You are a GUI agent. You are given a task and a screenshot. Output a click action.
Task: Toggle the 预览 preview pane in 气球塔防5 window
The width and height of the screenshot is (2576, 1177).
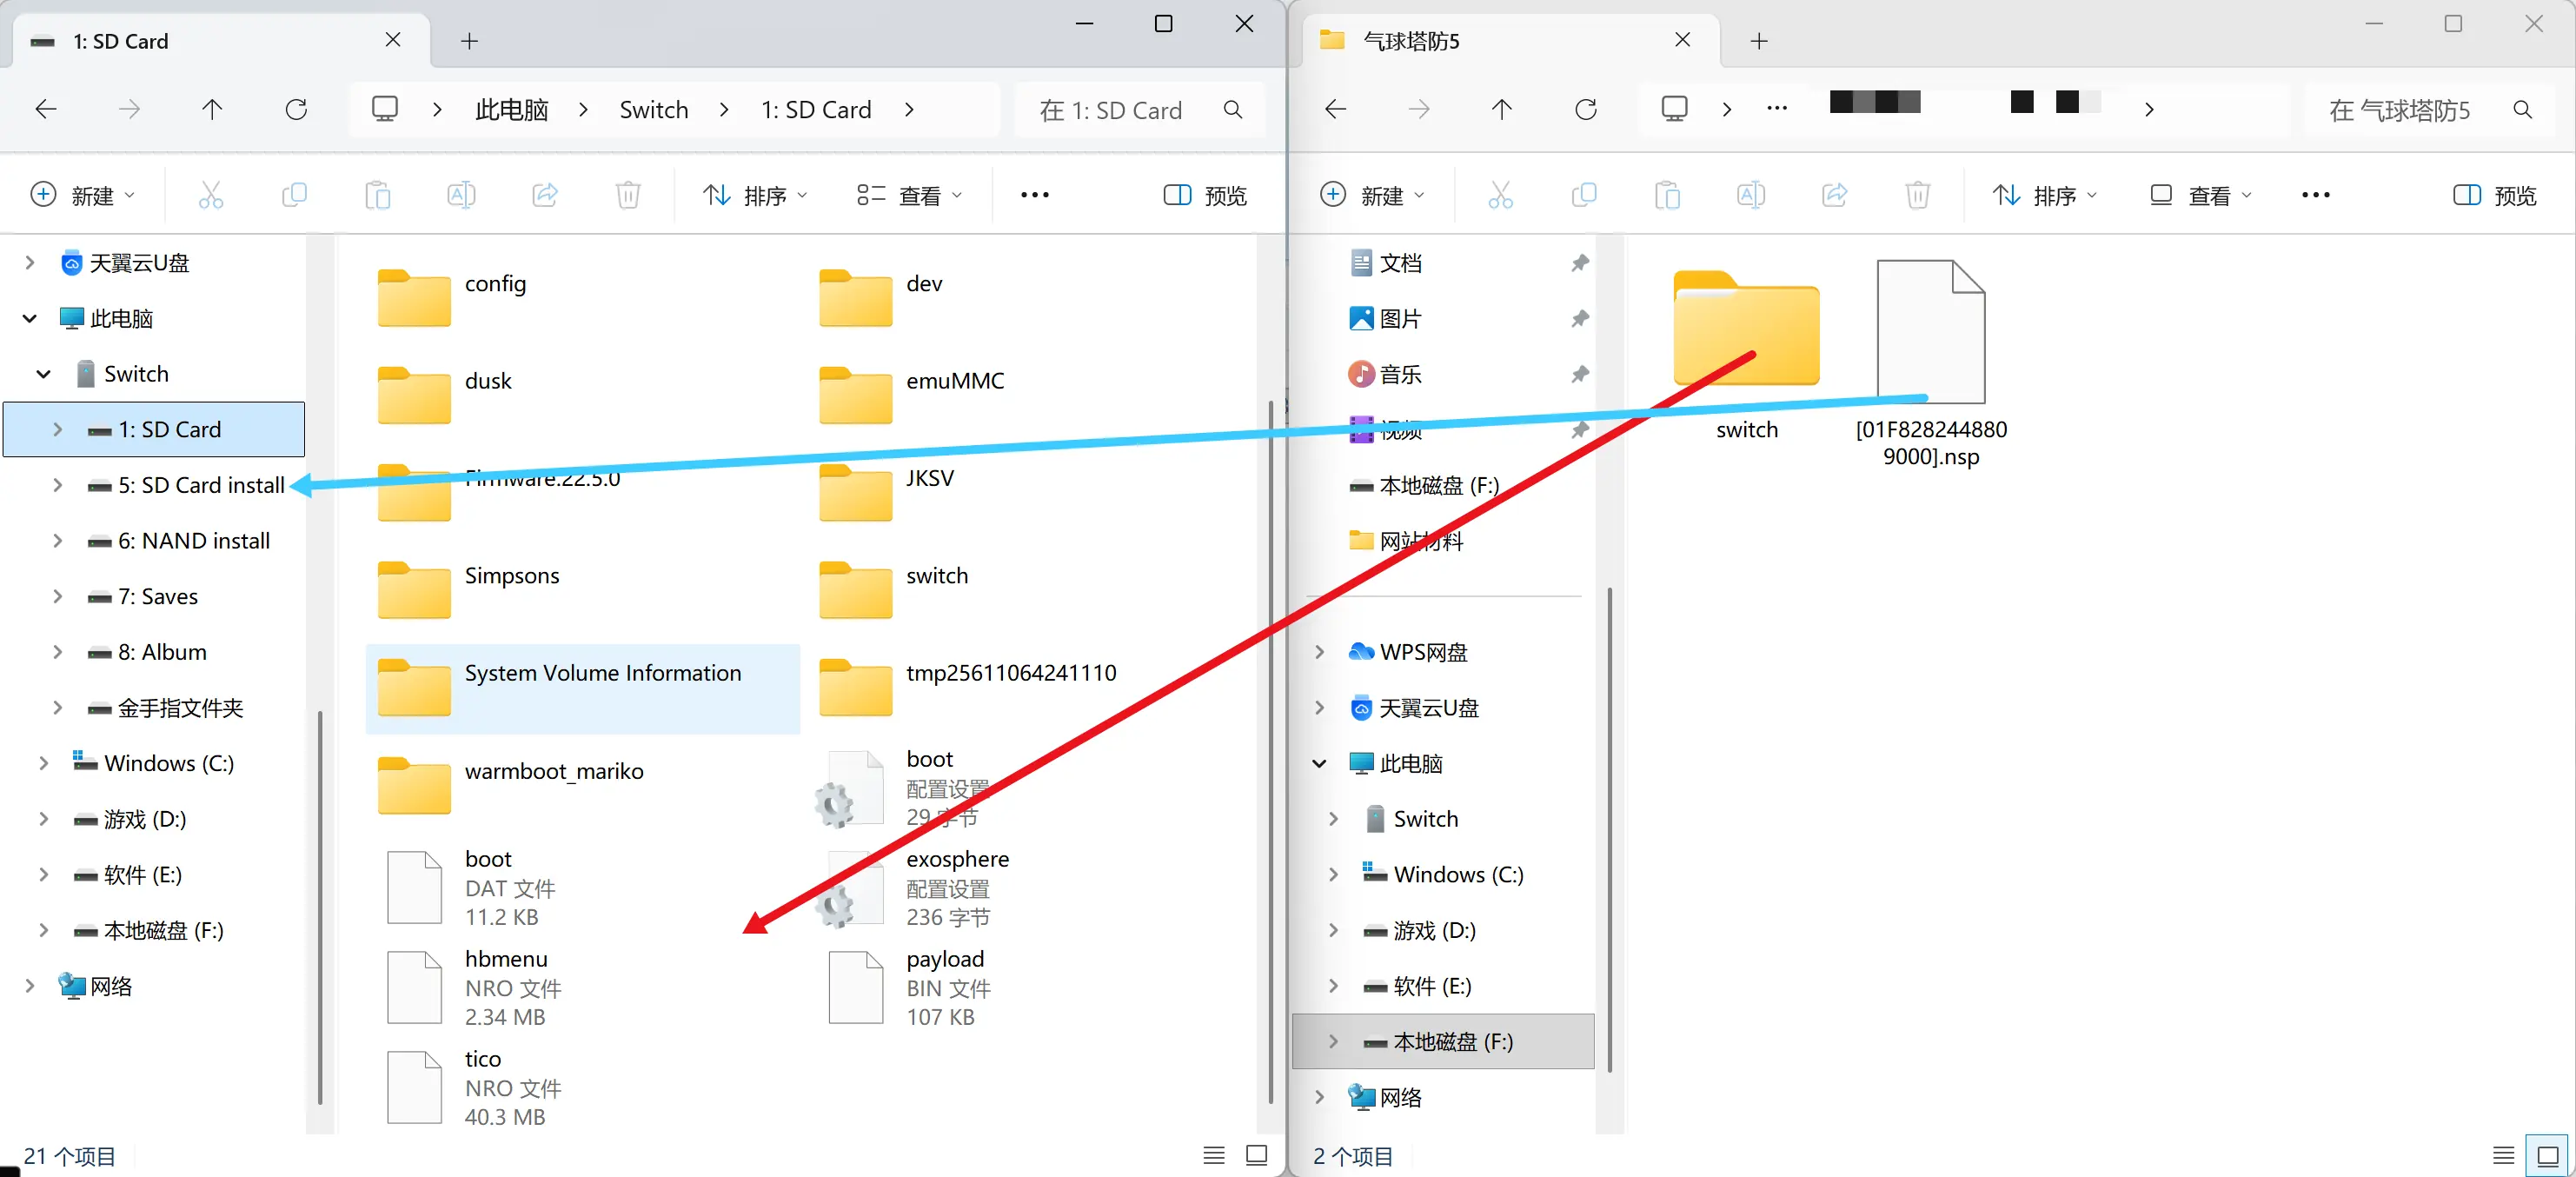2495,195
